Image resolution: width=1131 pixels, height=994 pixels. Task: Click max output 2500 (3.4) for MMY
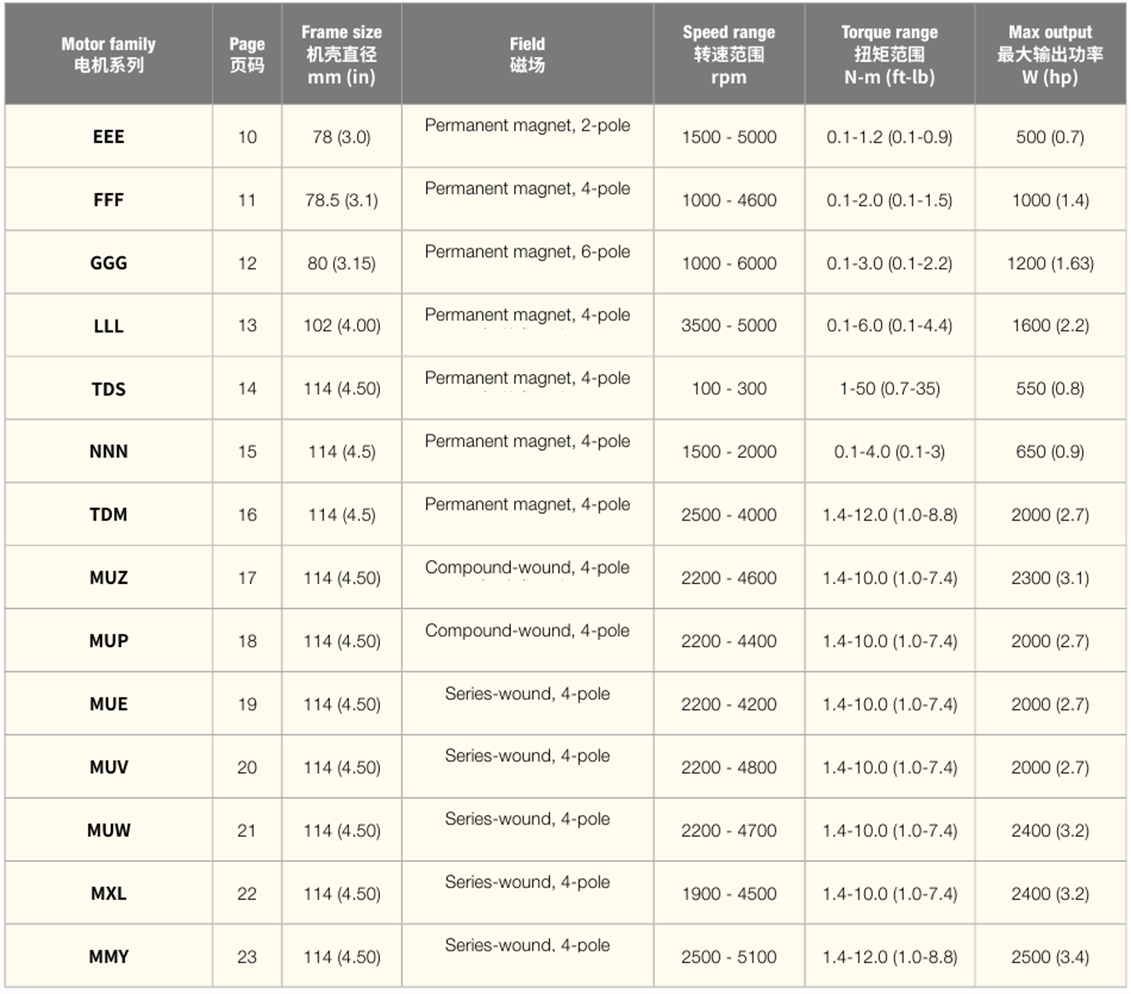point(1050,956)
